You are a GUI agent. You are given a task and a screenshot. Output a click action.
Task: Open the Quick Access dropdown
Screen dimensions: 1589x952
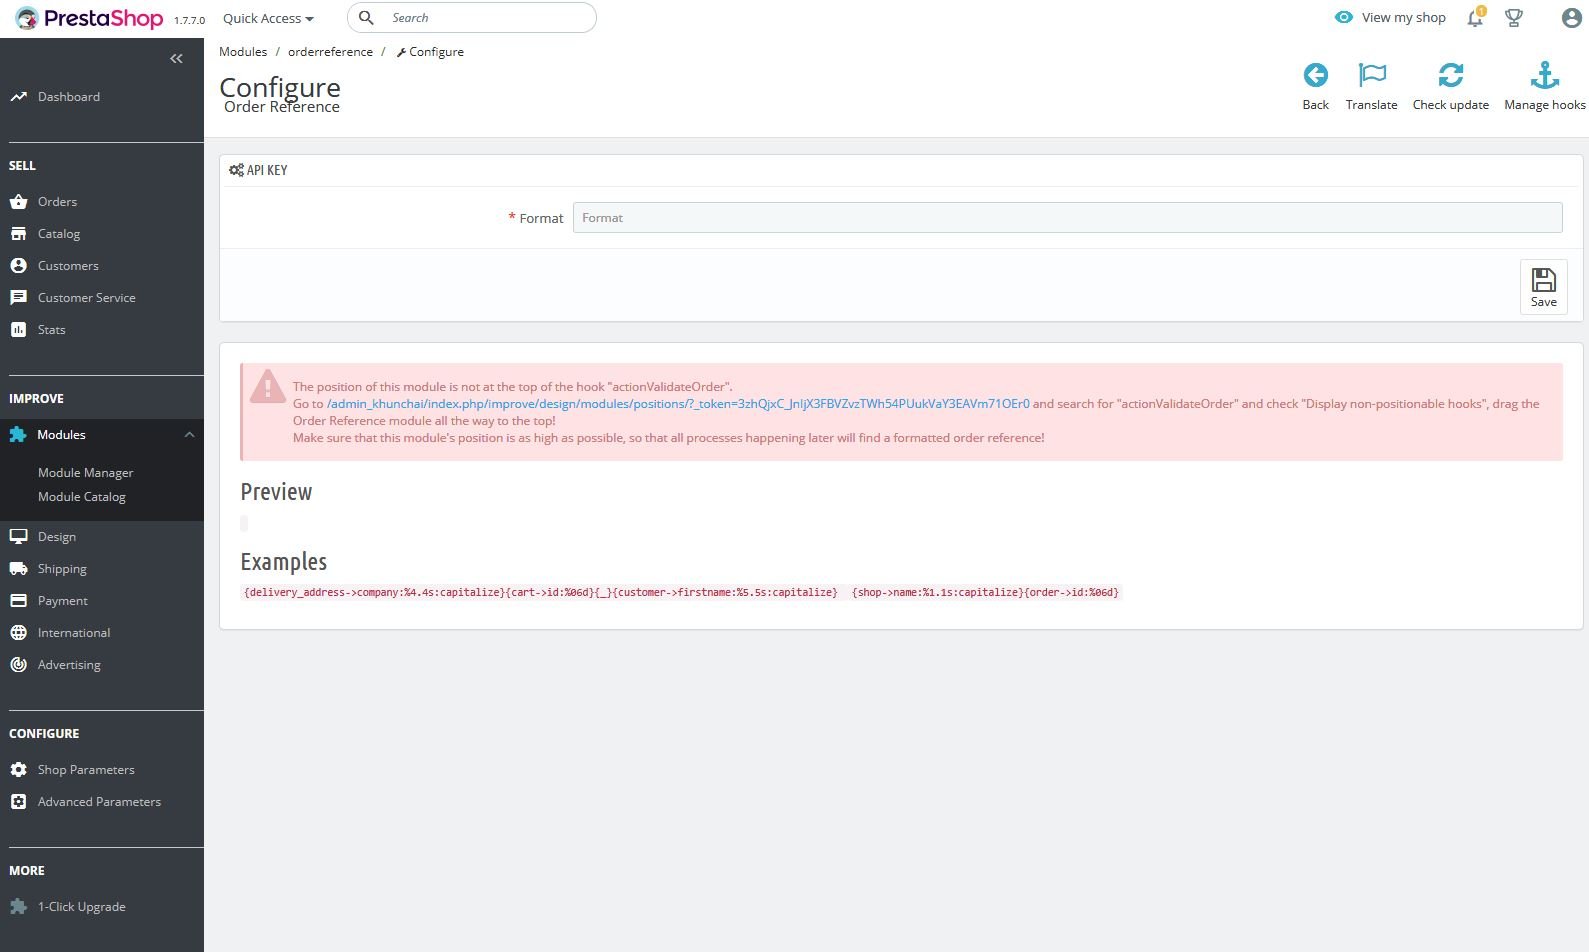tap(268, 18)
